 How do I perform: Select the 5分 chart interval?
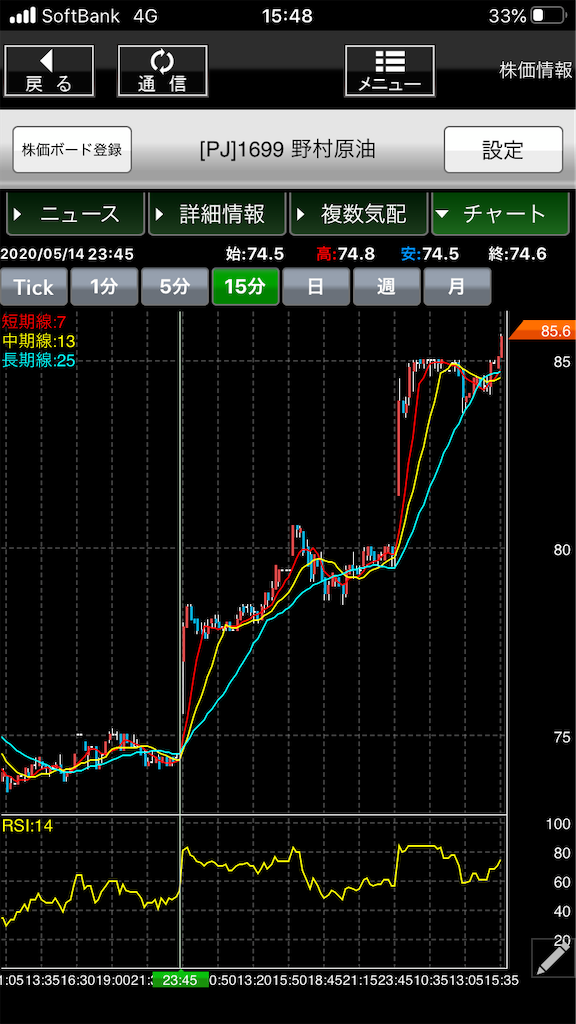pyautogui.click(x=174, y=287)
